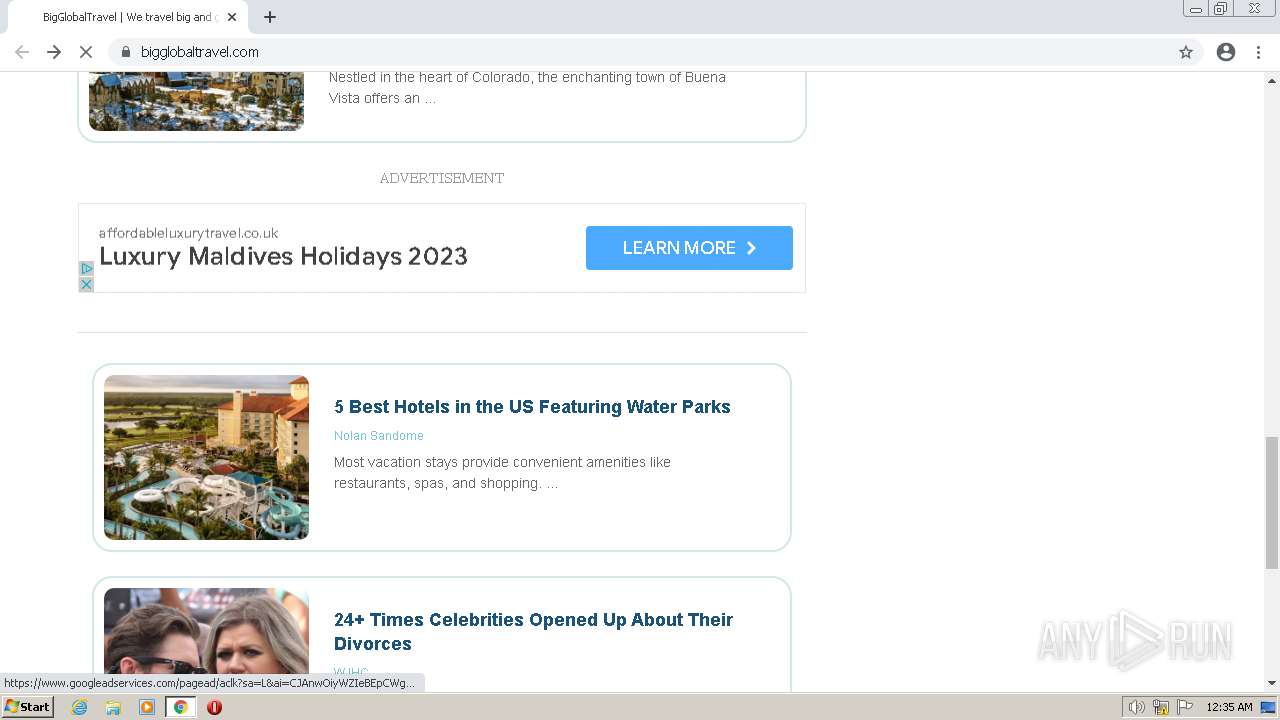Open the media player taskbar icon
The image size is (1280, 720).
[x=147, y=707]
